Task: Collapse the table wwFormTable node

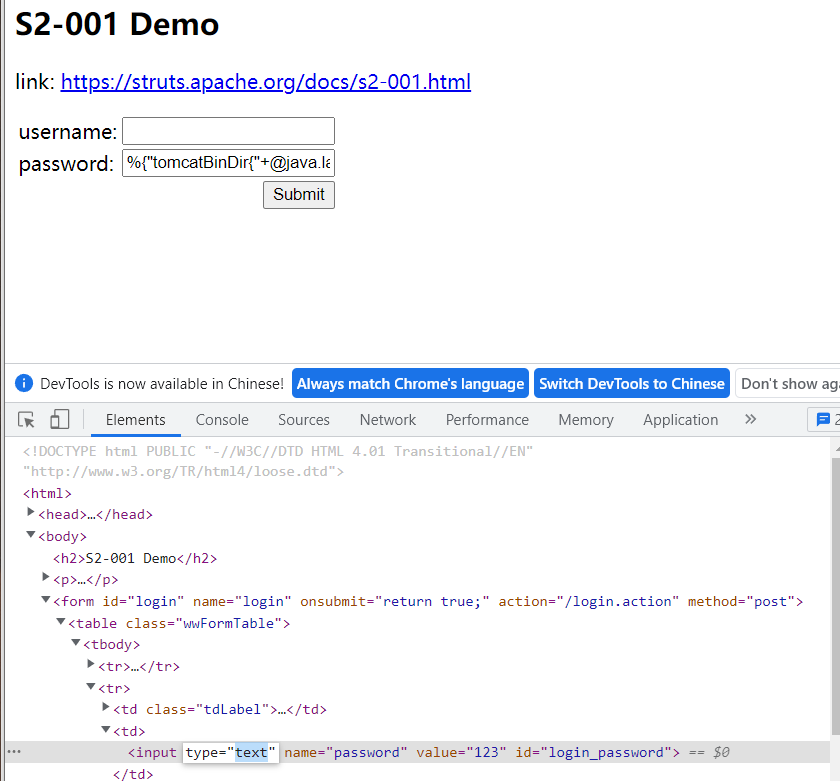Action: click(x=61, y=621)
